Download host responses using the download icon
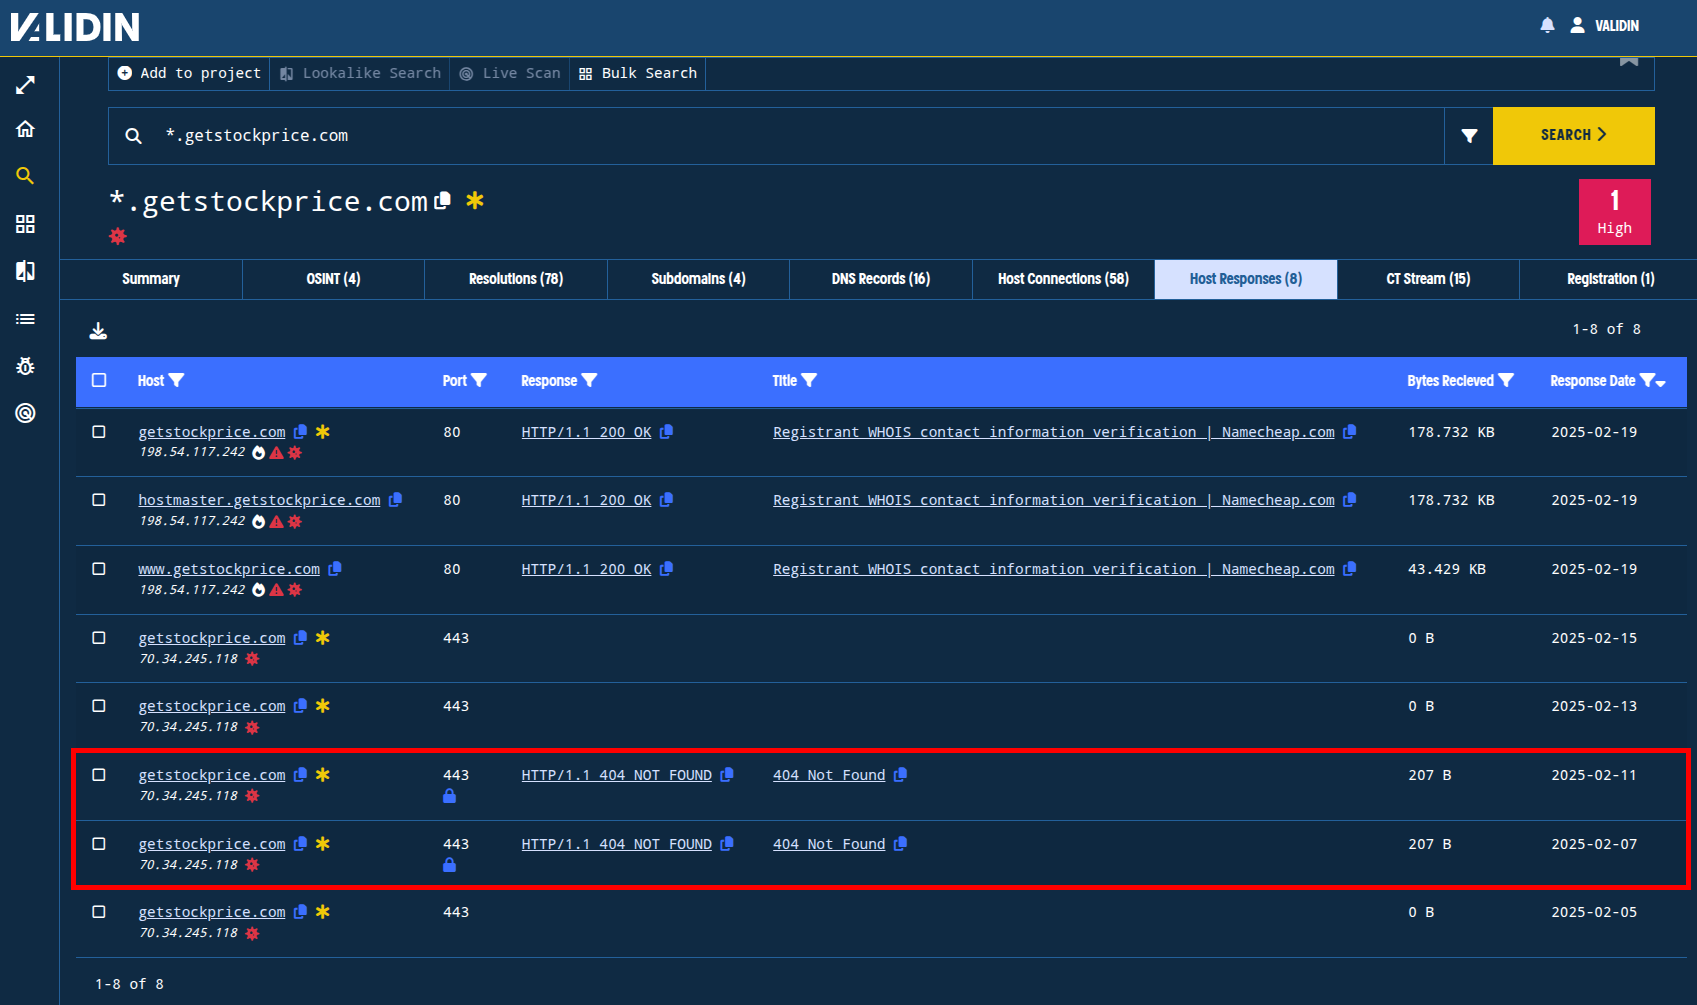1697x1005 pixels. [98, 331]
